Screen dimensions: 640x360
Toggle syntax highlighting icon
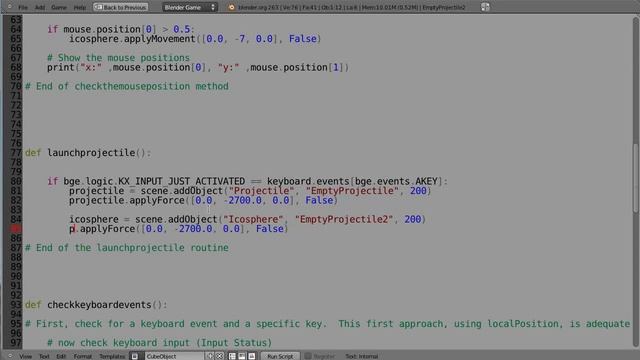pos(252,356)
